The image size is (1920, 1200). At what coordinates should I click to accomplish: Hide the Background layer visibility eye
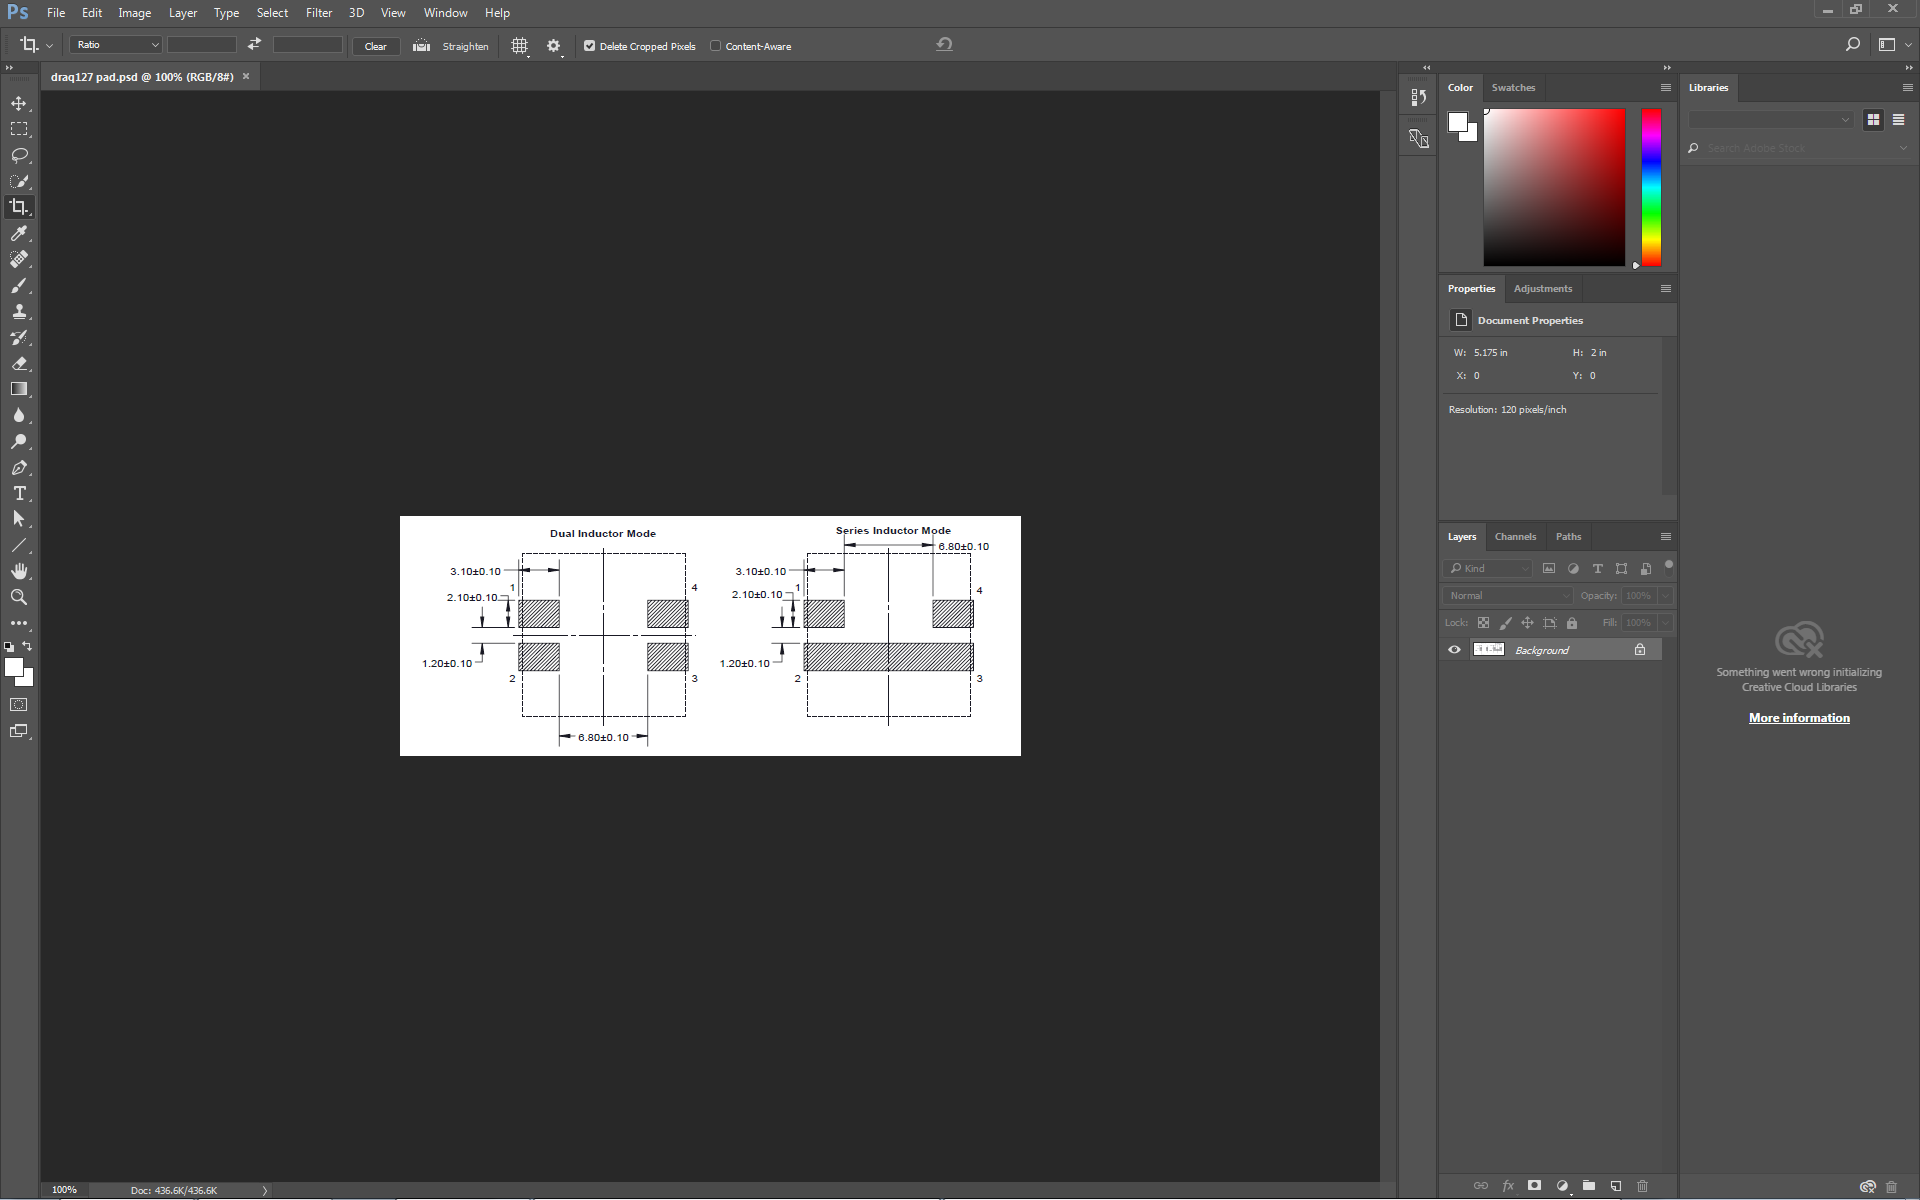tap(1454, 650)
